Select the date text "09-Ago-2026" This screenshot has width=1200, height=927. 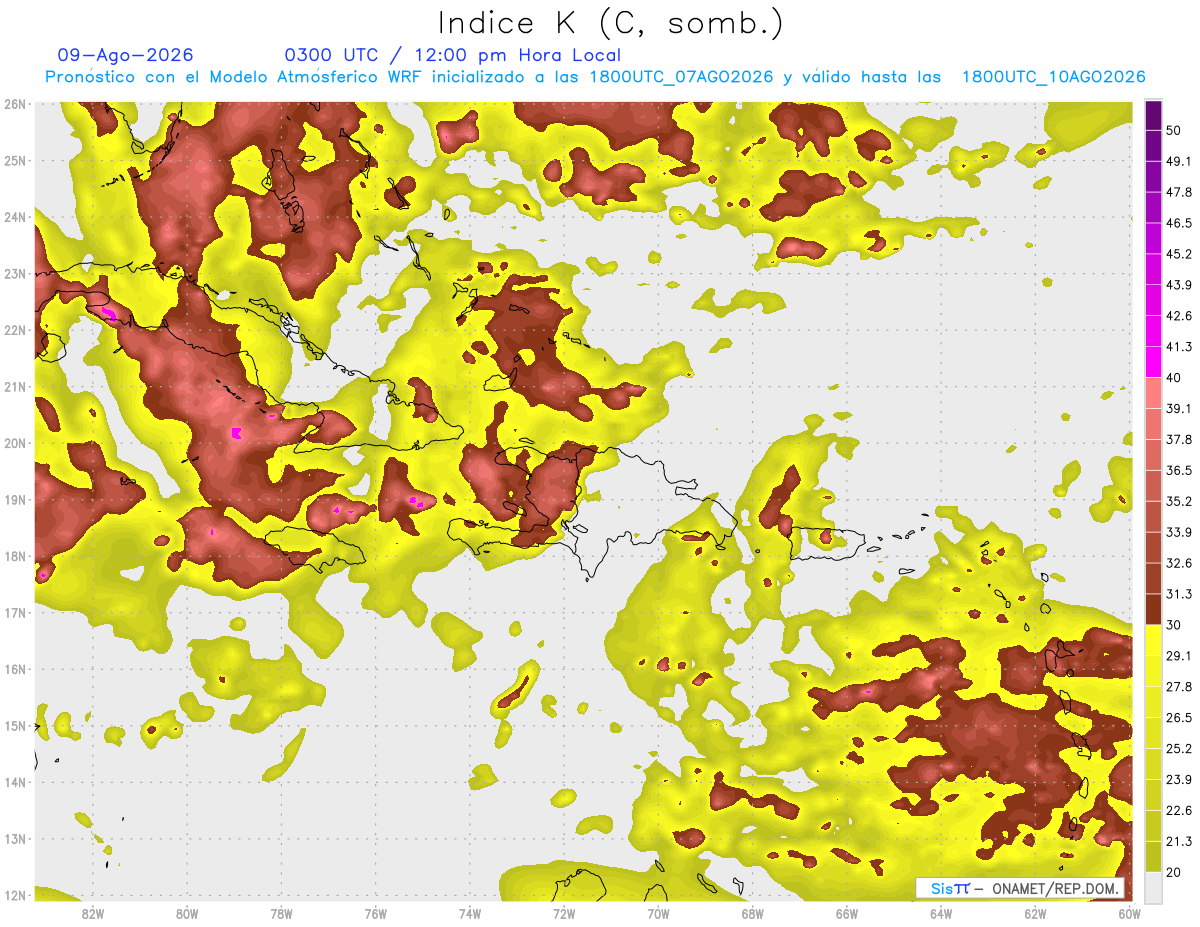(x=126, y=55)
